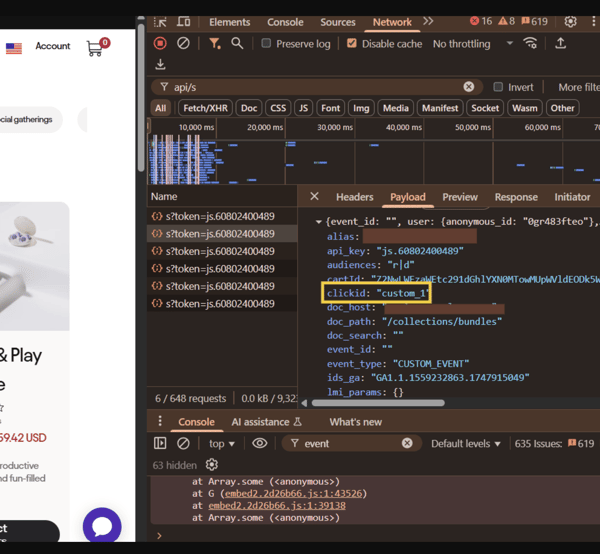Filter requests by Media type
This screenshot has height=554, width=600.
[396, 108]
